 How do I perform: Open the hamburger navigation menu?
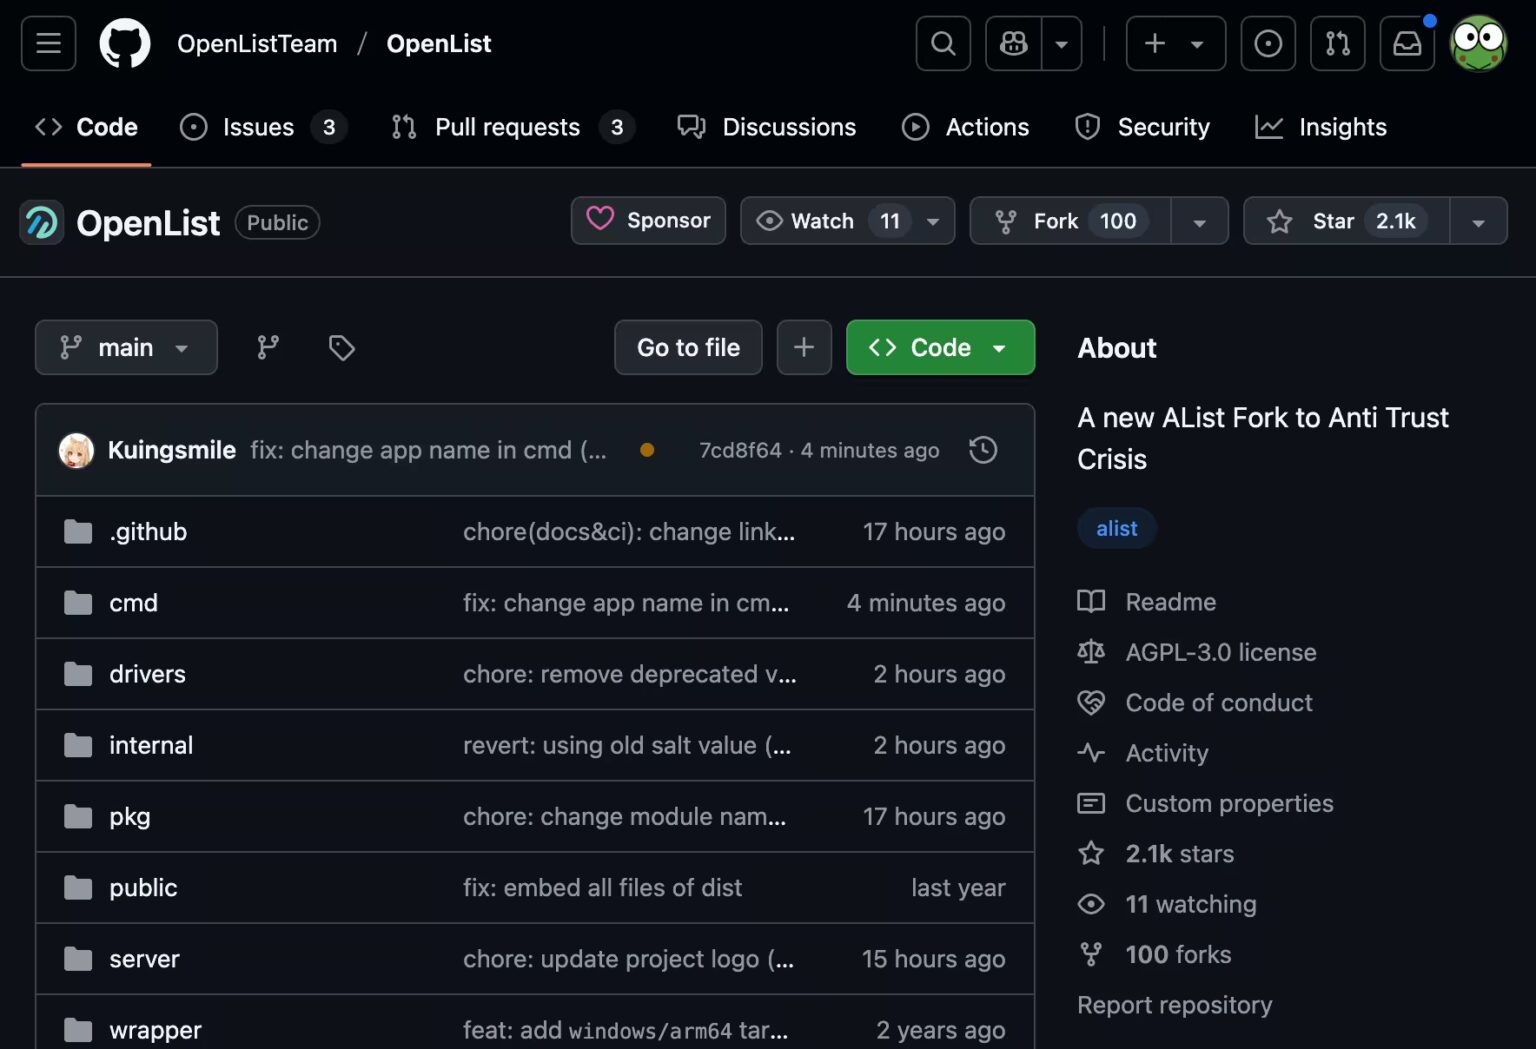pos(48,44)
